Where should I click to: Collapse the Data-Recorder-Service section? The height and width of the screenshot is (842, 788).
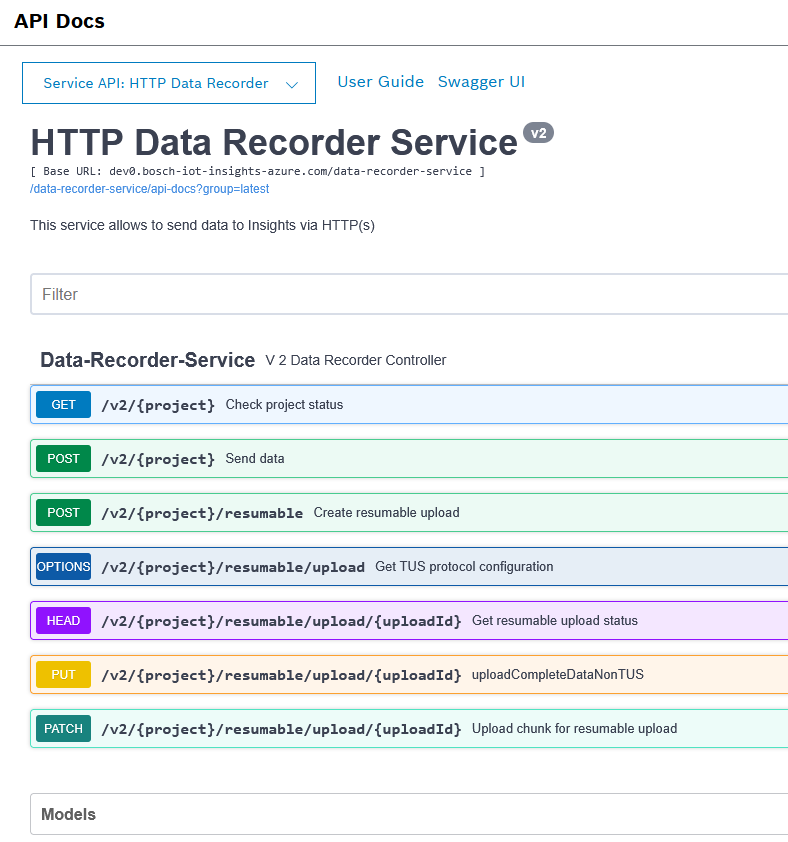[x=147, y=360]
